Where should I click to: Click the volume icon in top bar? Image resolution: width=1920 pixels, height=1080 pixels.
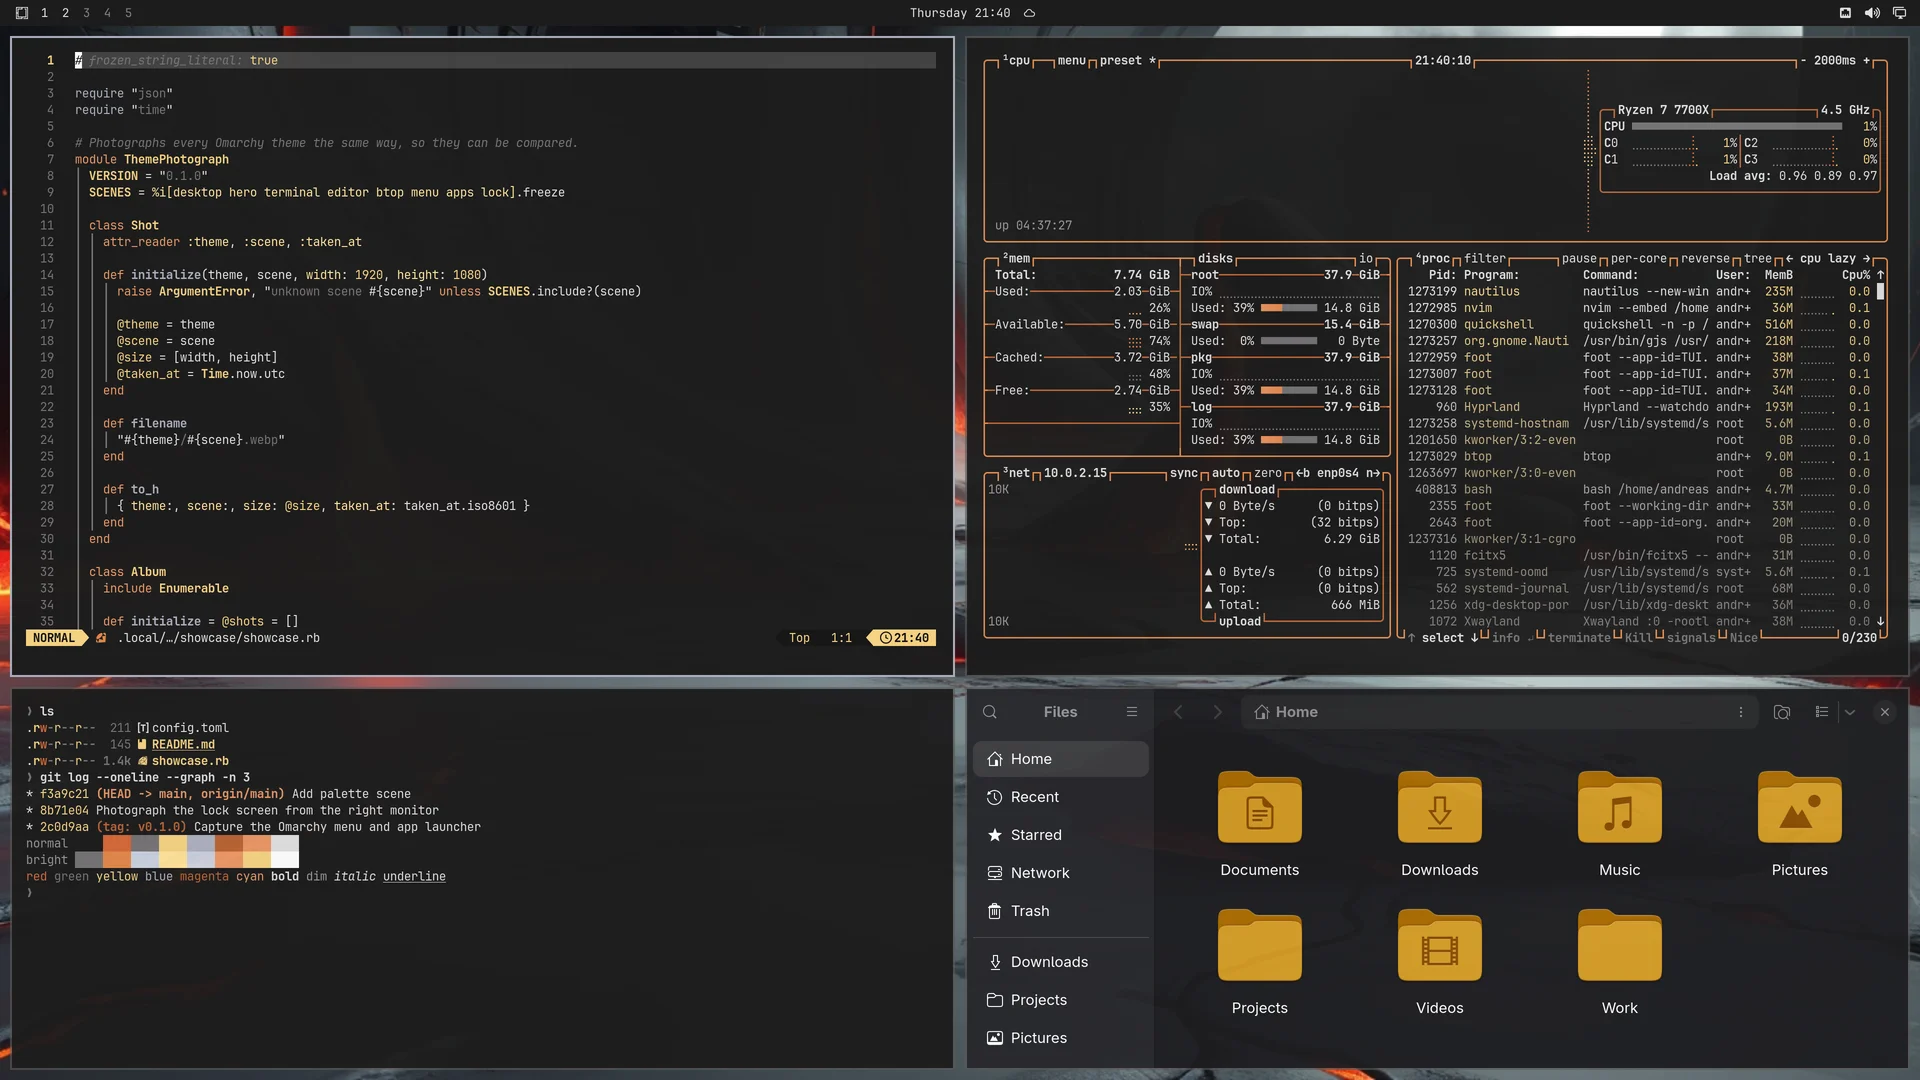point(1872,13)
